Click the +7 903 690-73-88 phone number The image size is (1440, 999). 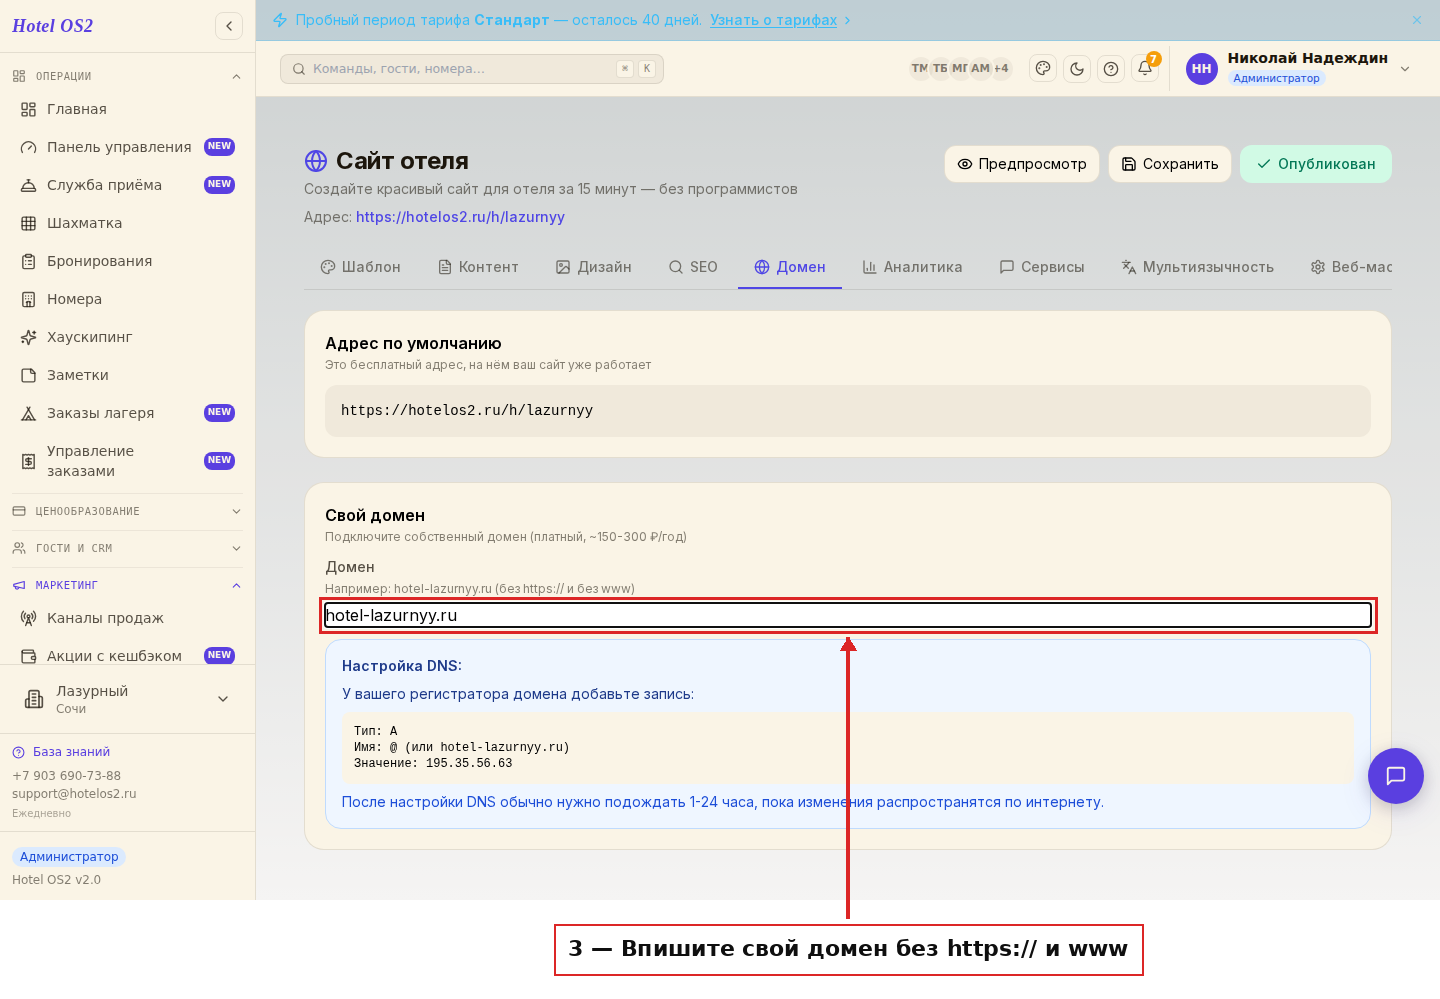click(x=66, y=776)
